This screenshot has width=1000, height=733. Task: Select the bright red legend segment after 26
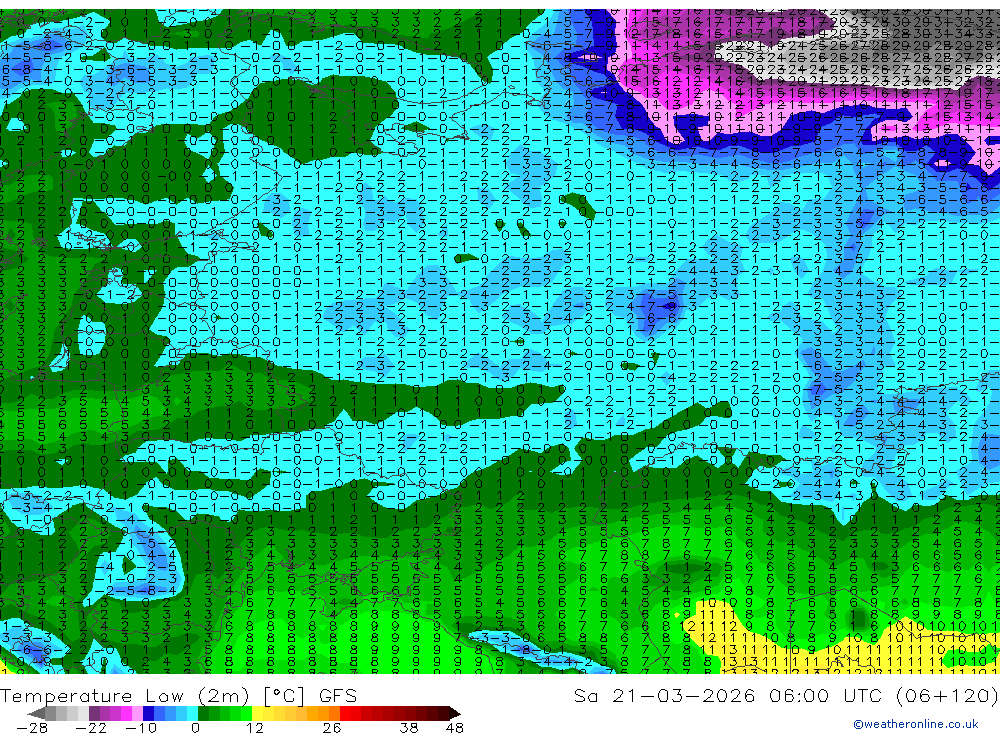345,713
